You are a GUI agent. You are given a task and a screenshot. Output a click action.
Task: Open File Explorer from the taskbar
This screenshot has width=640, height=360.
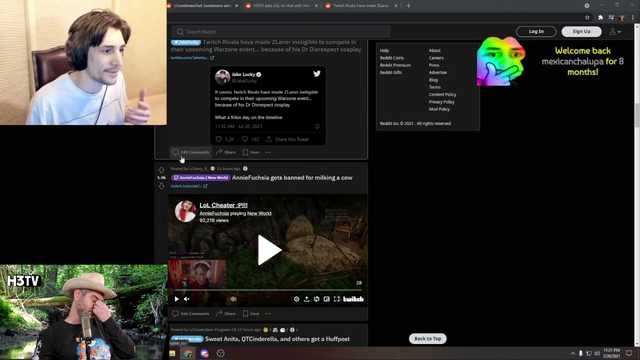[x=172, y=353]
